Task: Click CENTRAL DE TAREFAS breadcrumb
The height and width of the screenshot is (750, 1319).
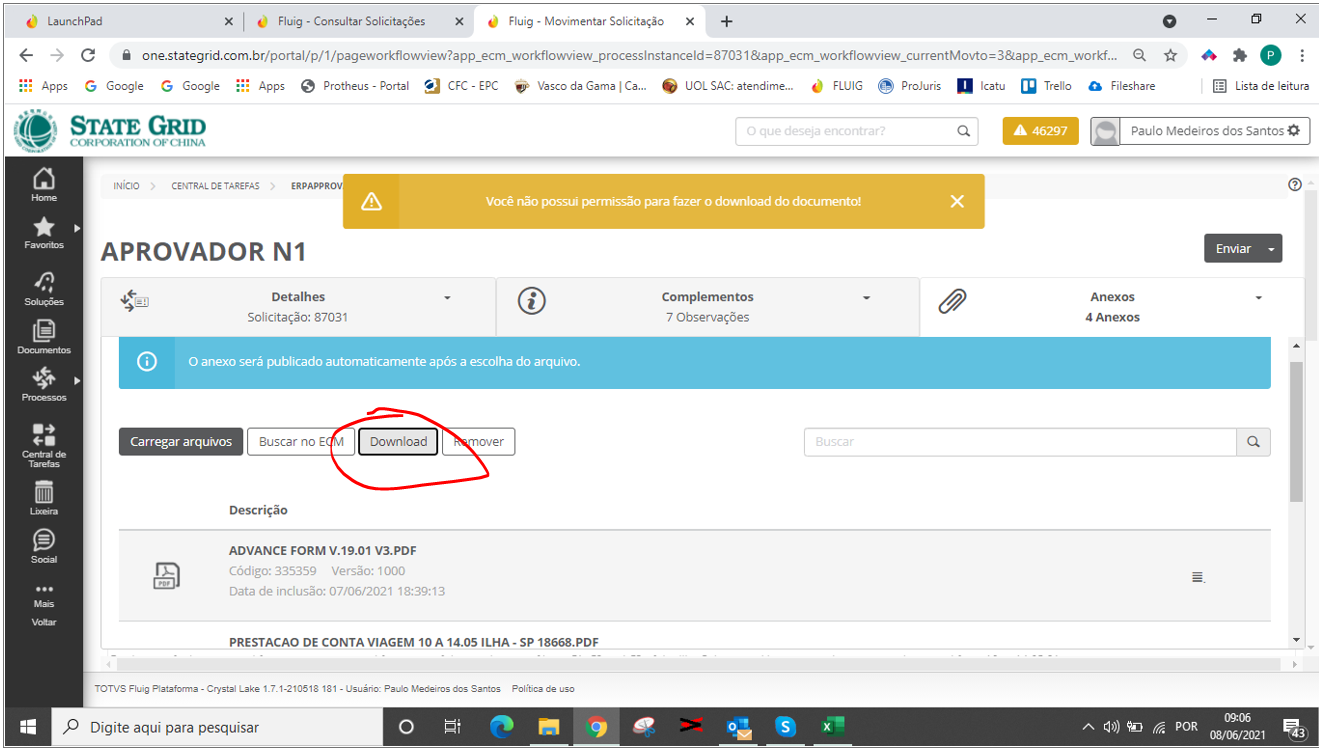Action: 215,186
